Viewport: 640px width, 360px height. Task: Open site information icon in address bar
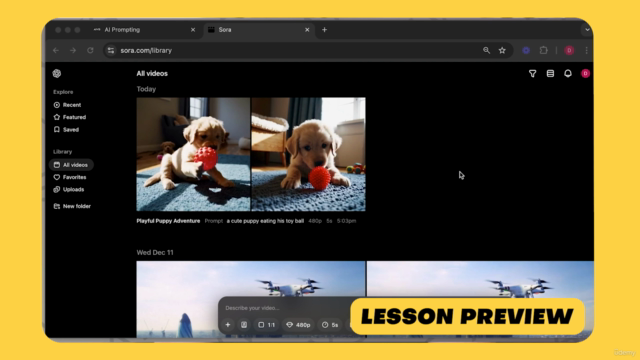pos(111,51)
